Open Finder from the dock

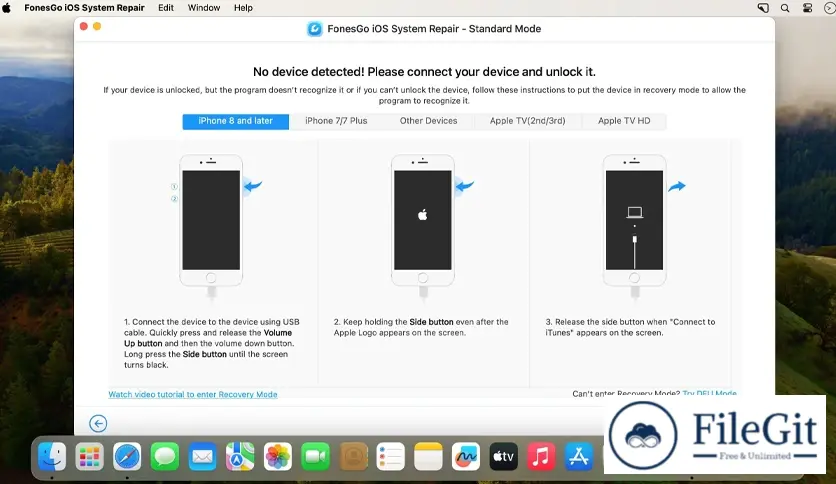point(52,457)
